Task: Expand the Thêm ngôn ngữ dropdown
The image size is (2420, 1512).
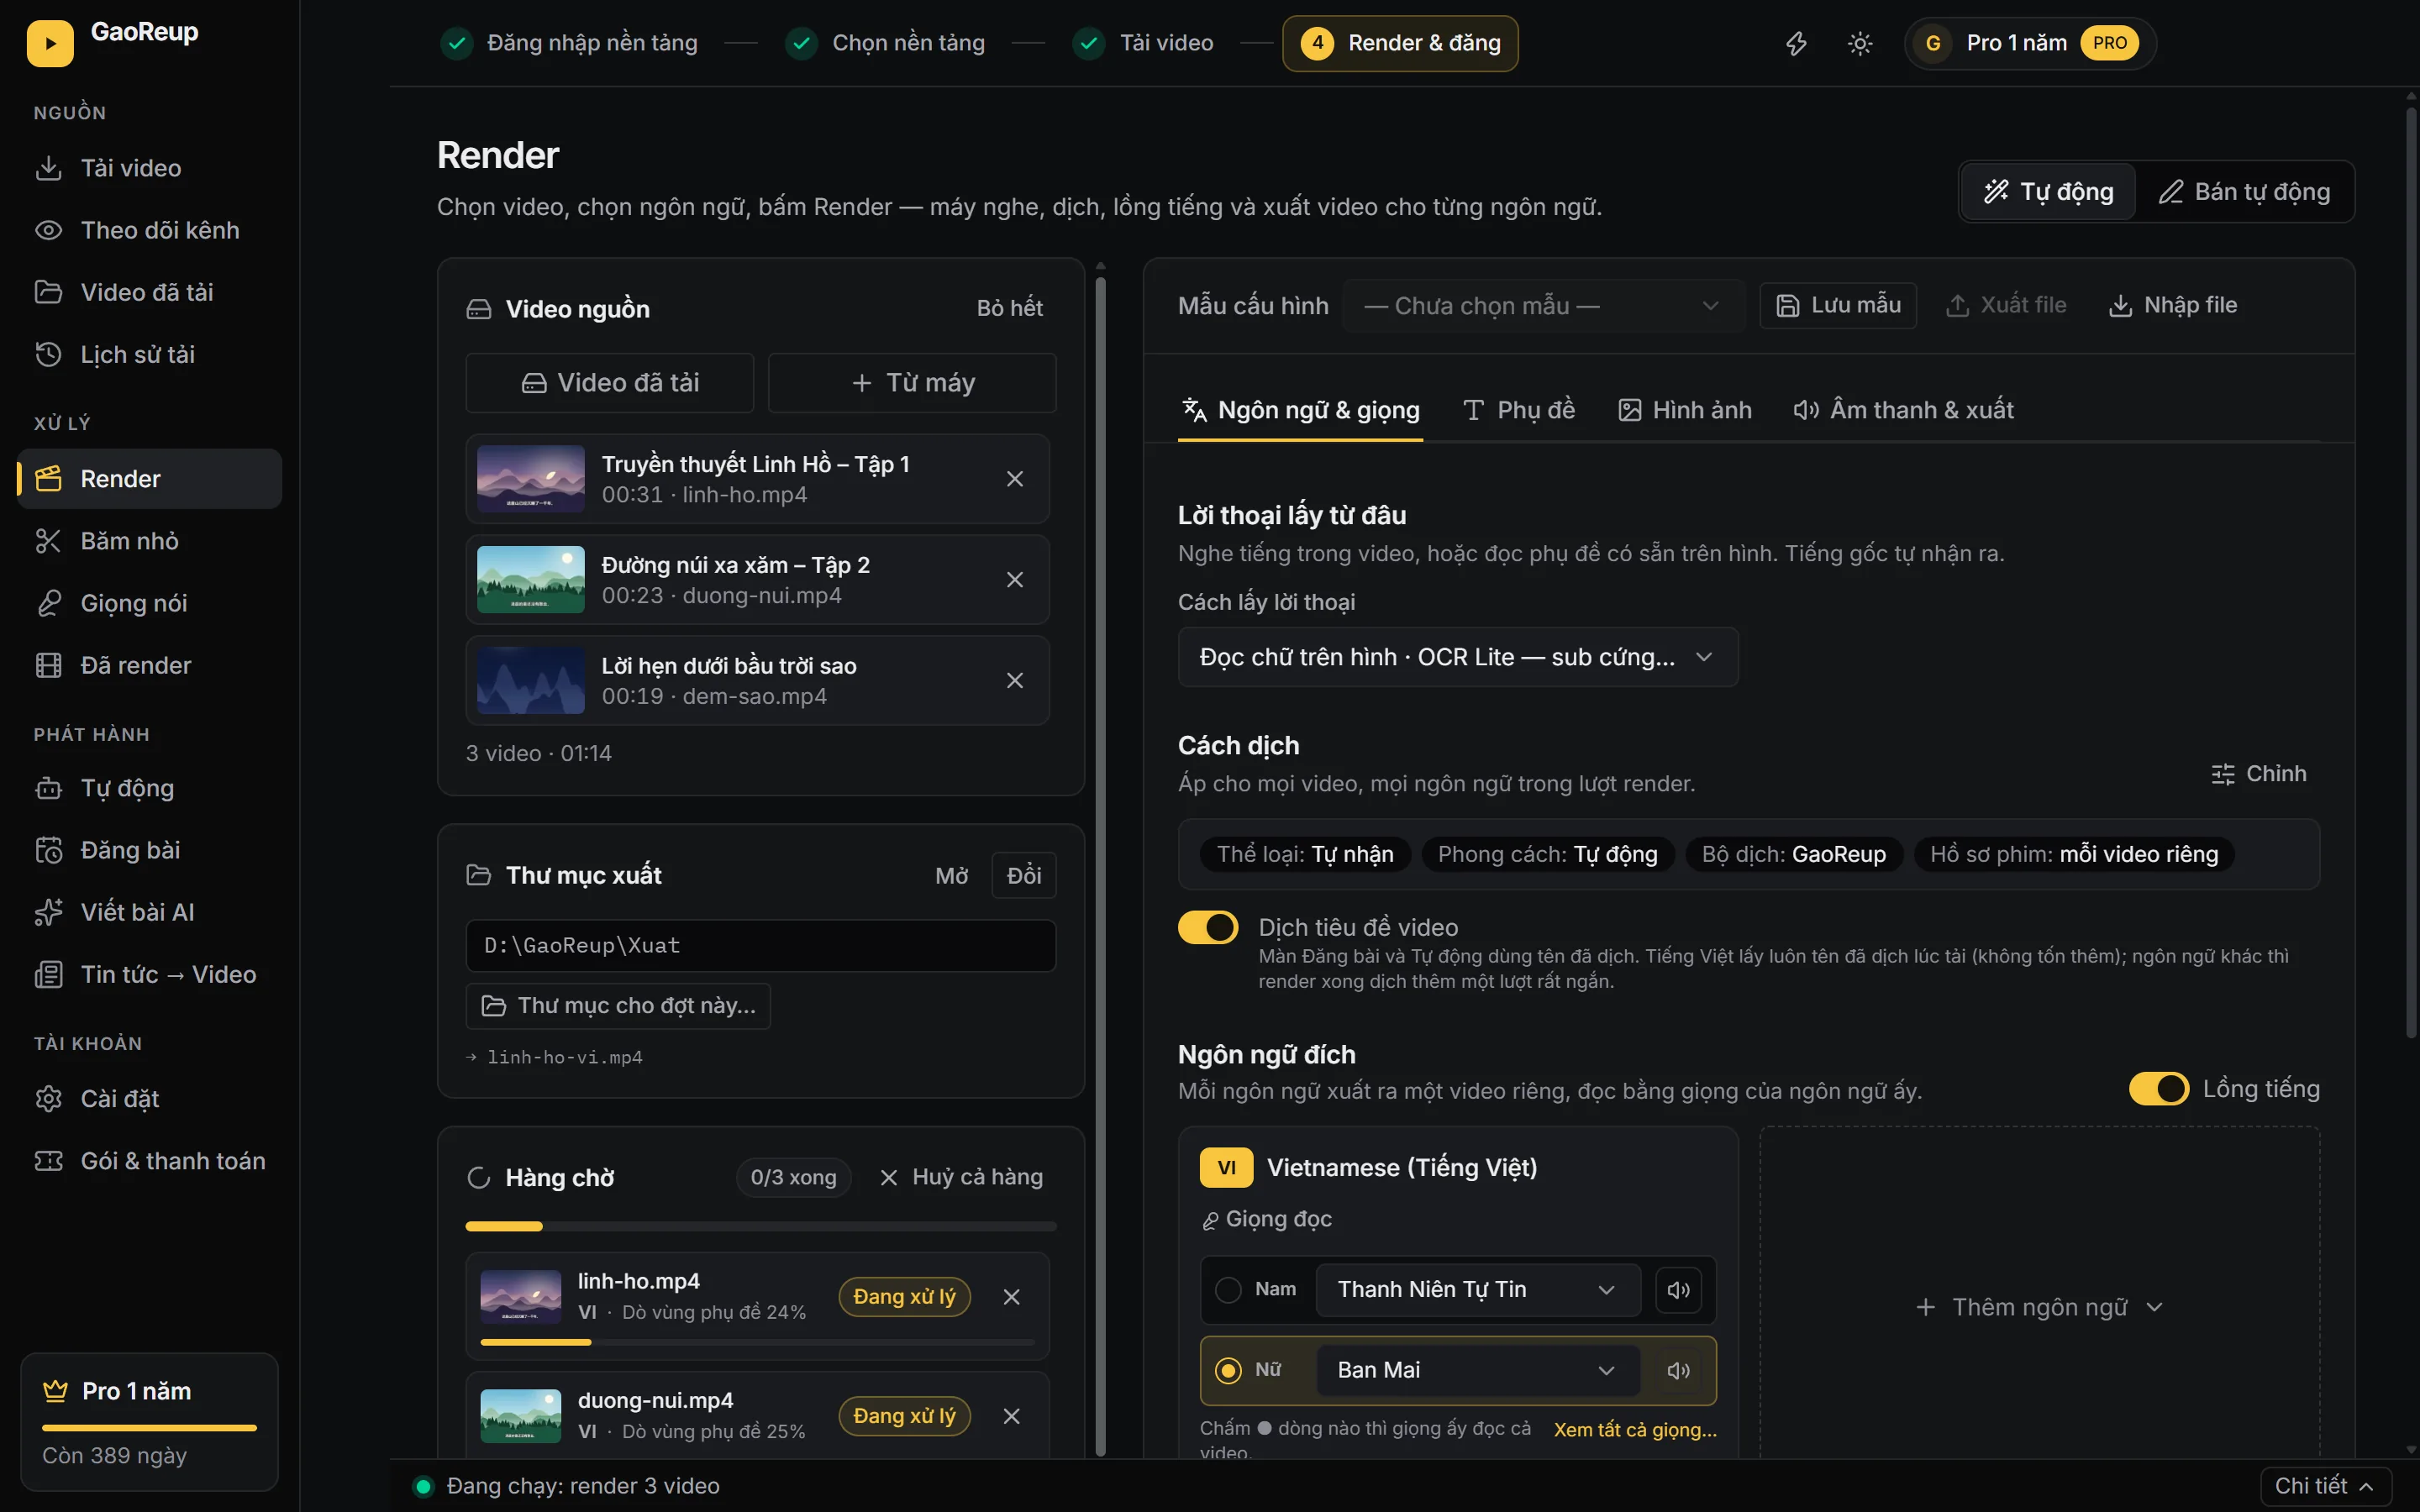Action: pos(2039,1308)
